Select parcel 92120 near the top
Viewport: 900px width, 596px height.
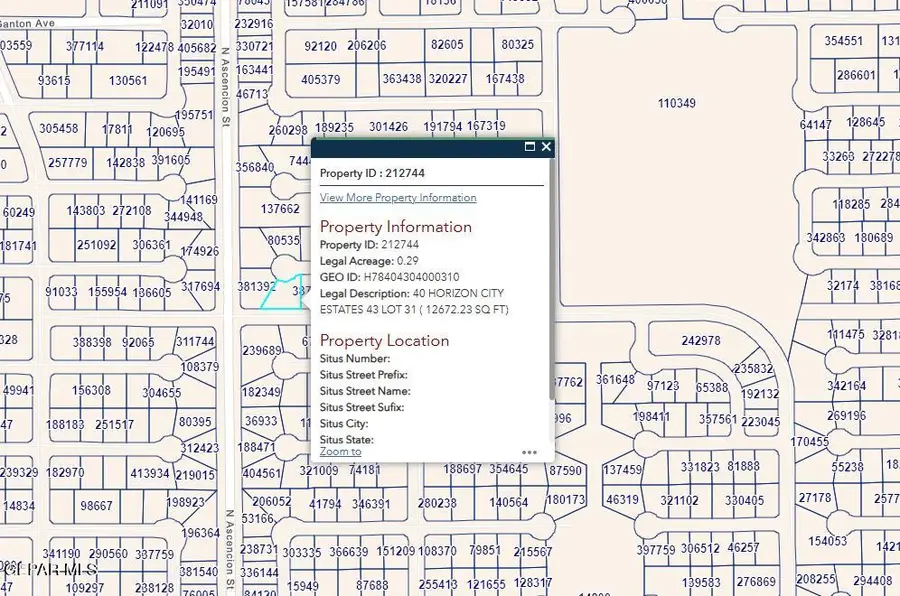(x=320, y=45)
